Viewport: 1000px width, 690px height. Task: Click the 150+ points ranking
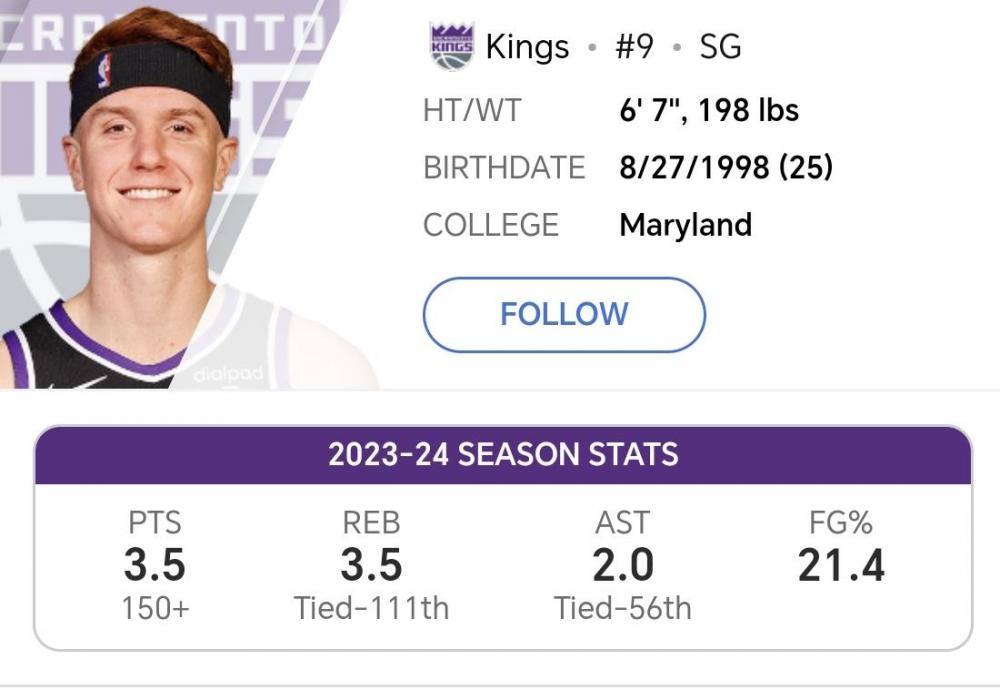(155, 608)
